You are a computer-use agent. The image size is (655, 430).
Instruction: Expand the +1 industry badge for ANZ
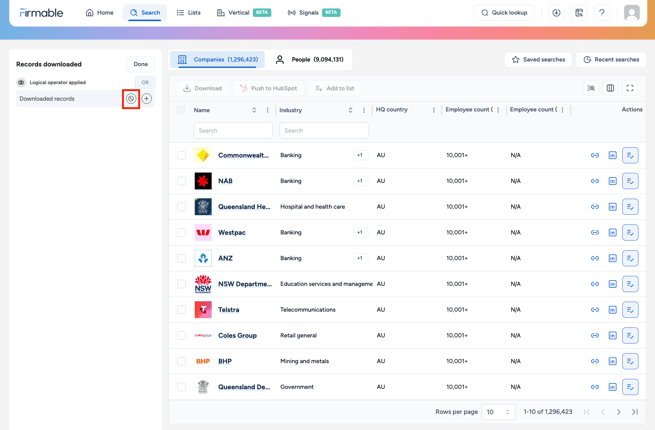tap(360, 258)
